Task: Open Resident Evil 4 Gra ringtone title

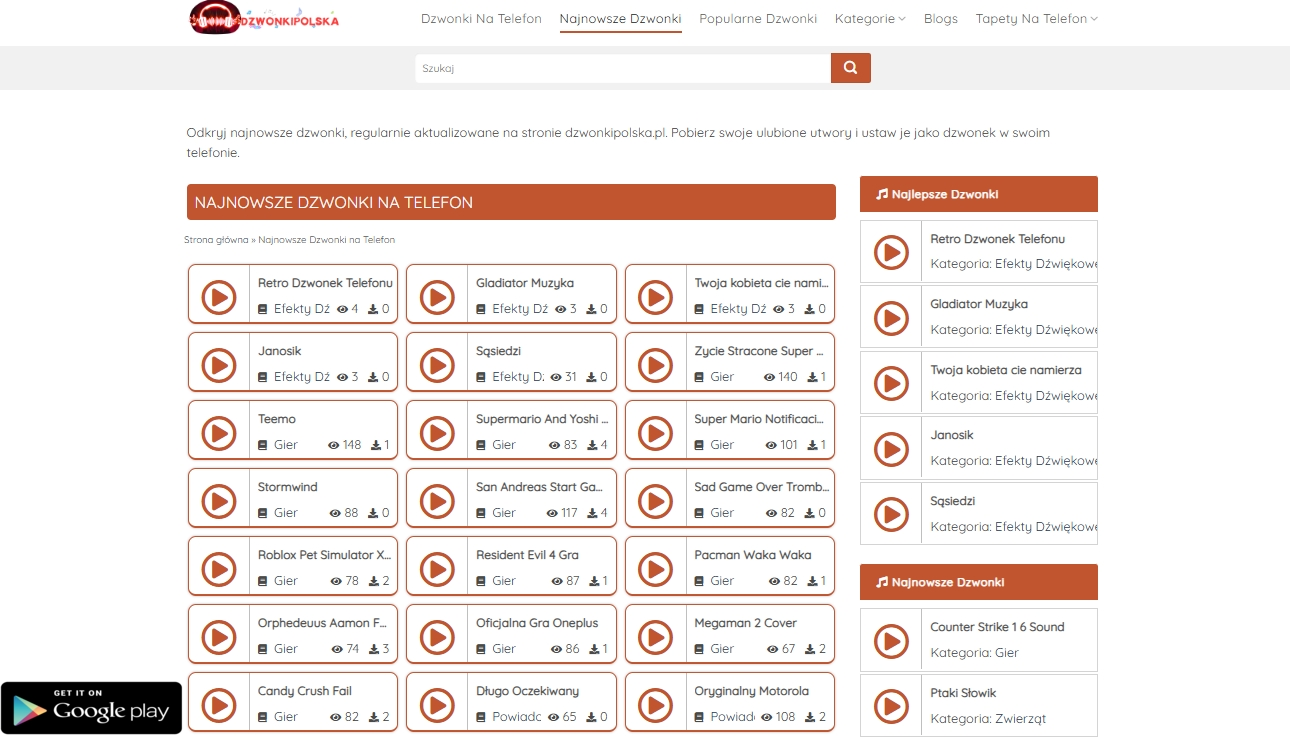Action: coord(527,555)
